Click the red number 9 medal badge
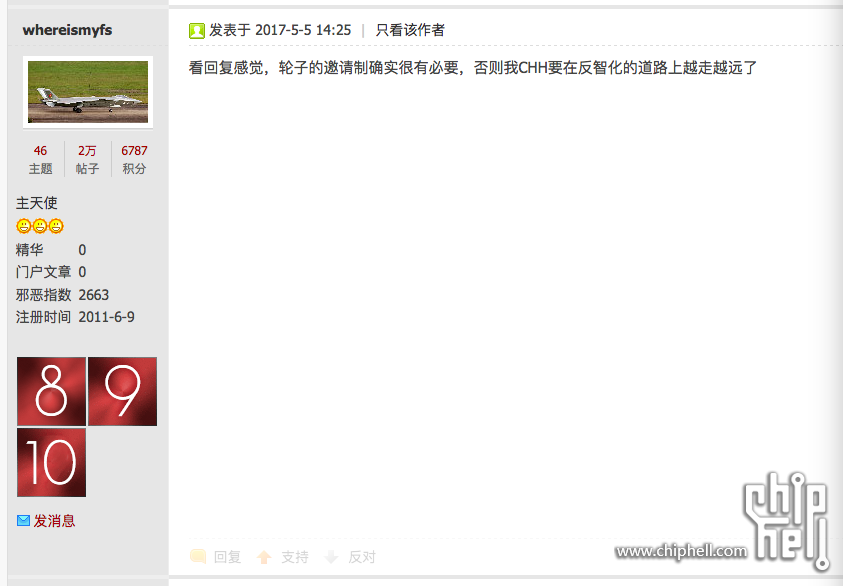 (123, 391)
